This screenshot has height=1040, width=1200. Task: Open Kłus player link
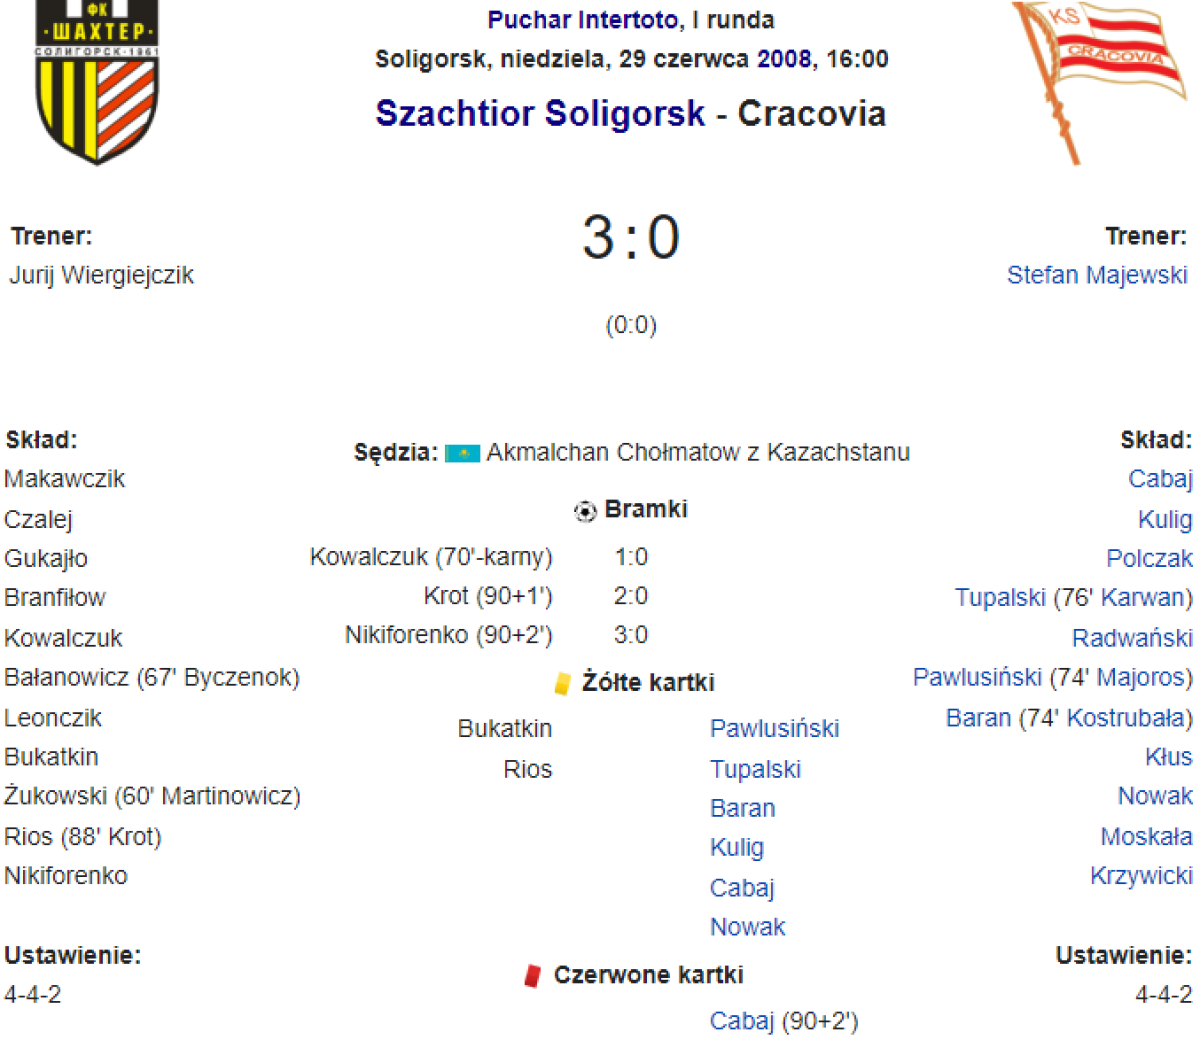(x=1168, y=757)
